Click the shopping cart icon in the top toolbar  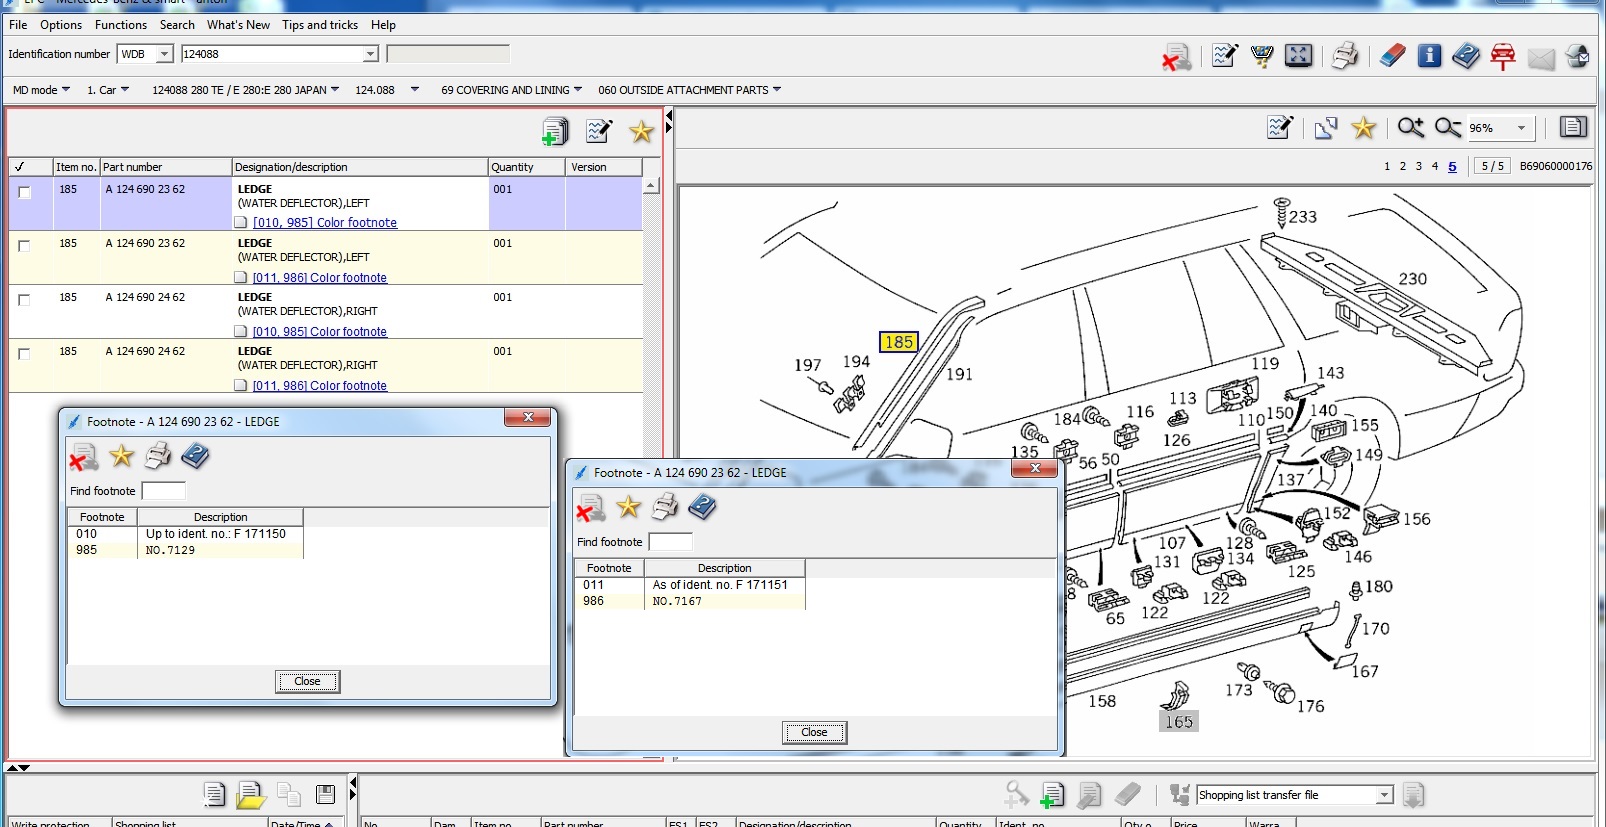coord(1262,56)
